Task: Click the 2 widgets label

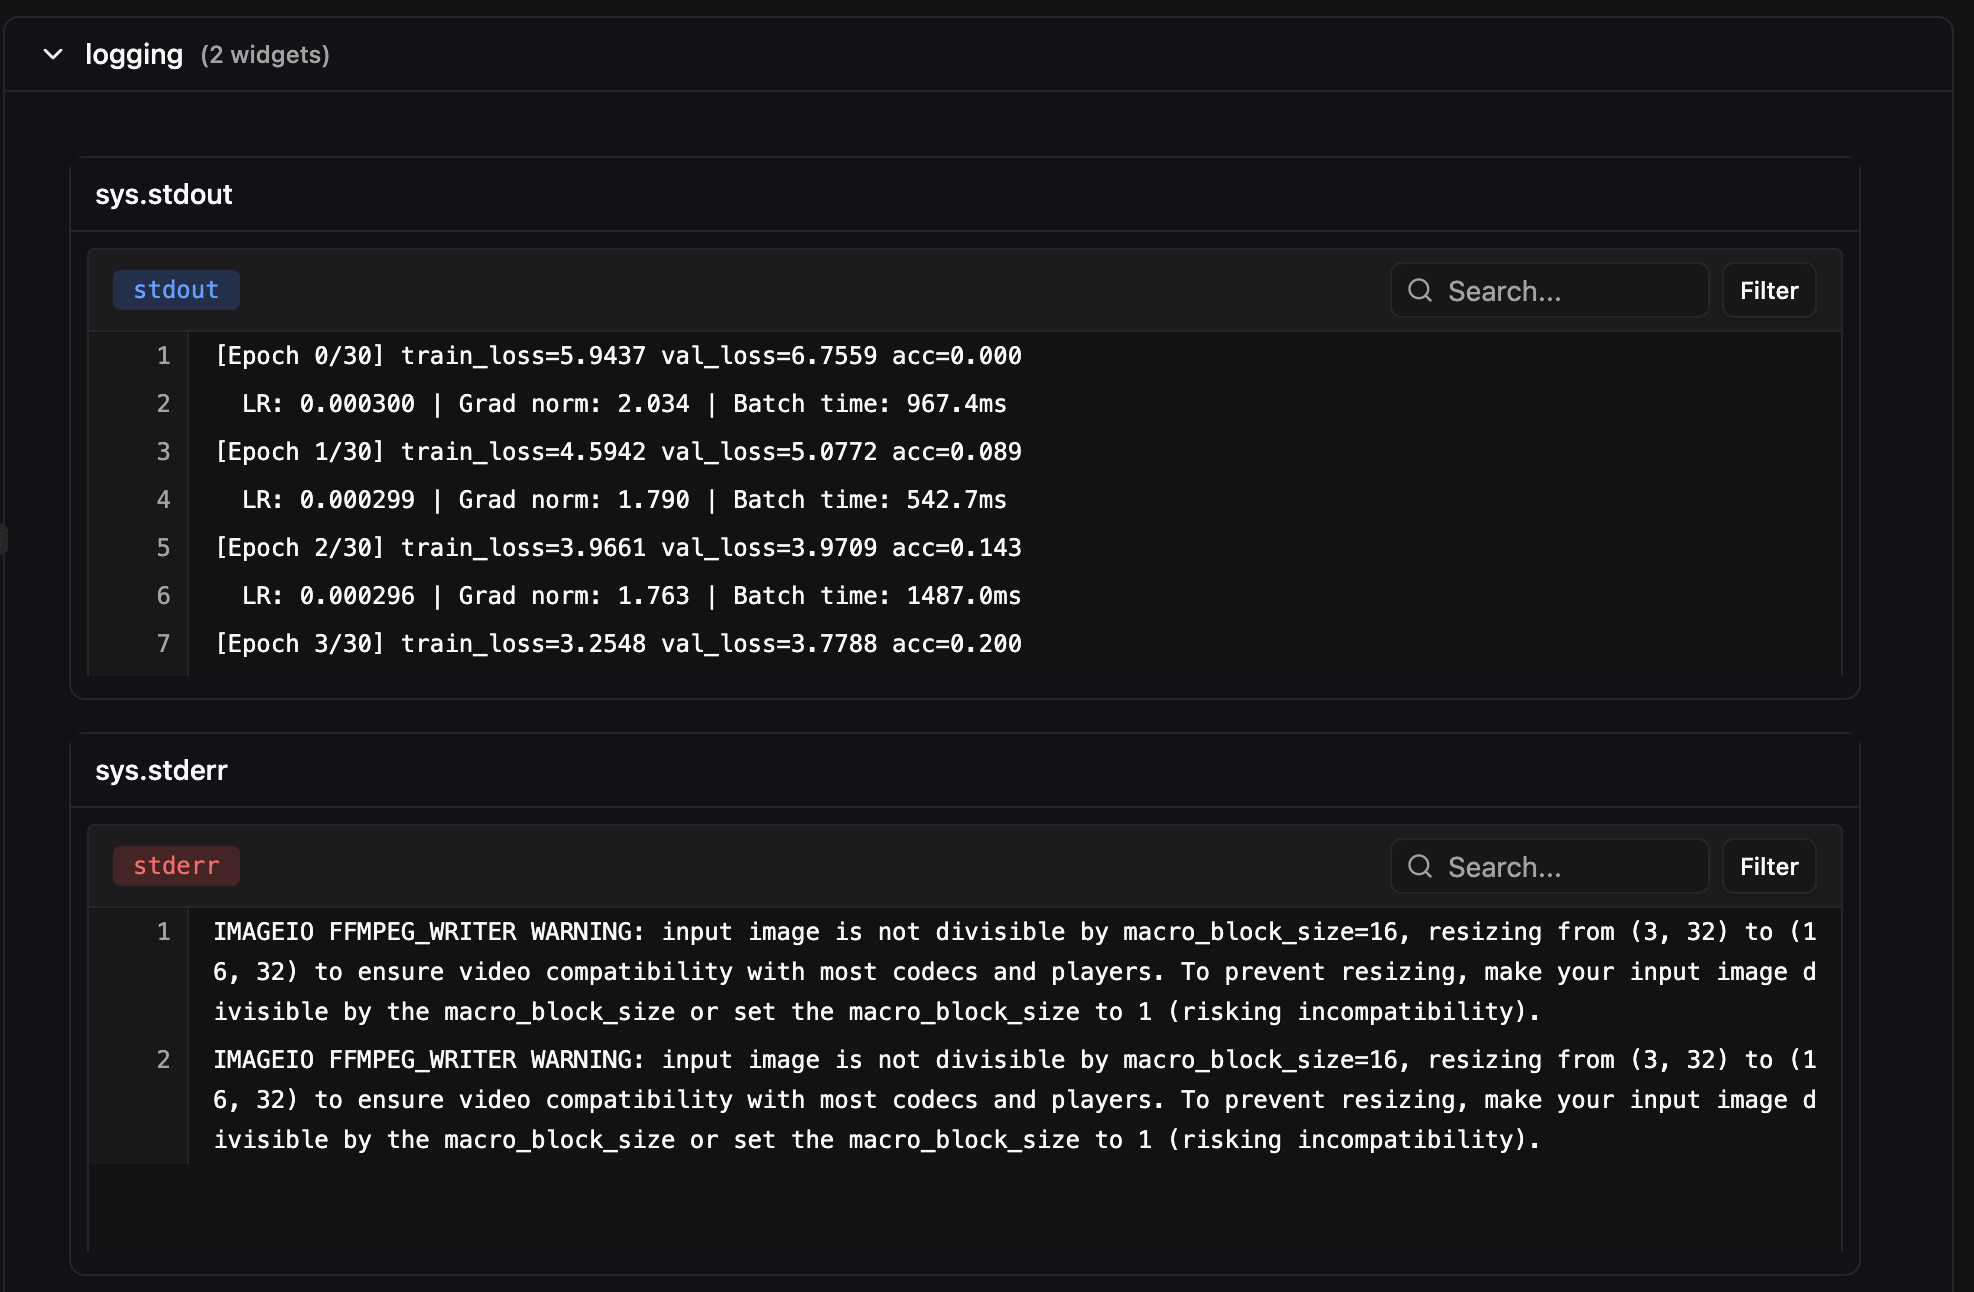Action: click(265, 56)
